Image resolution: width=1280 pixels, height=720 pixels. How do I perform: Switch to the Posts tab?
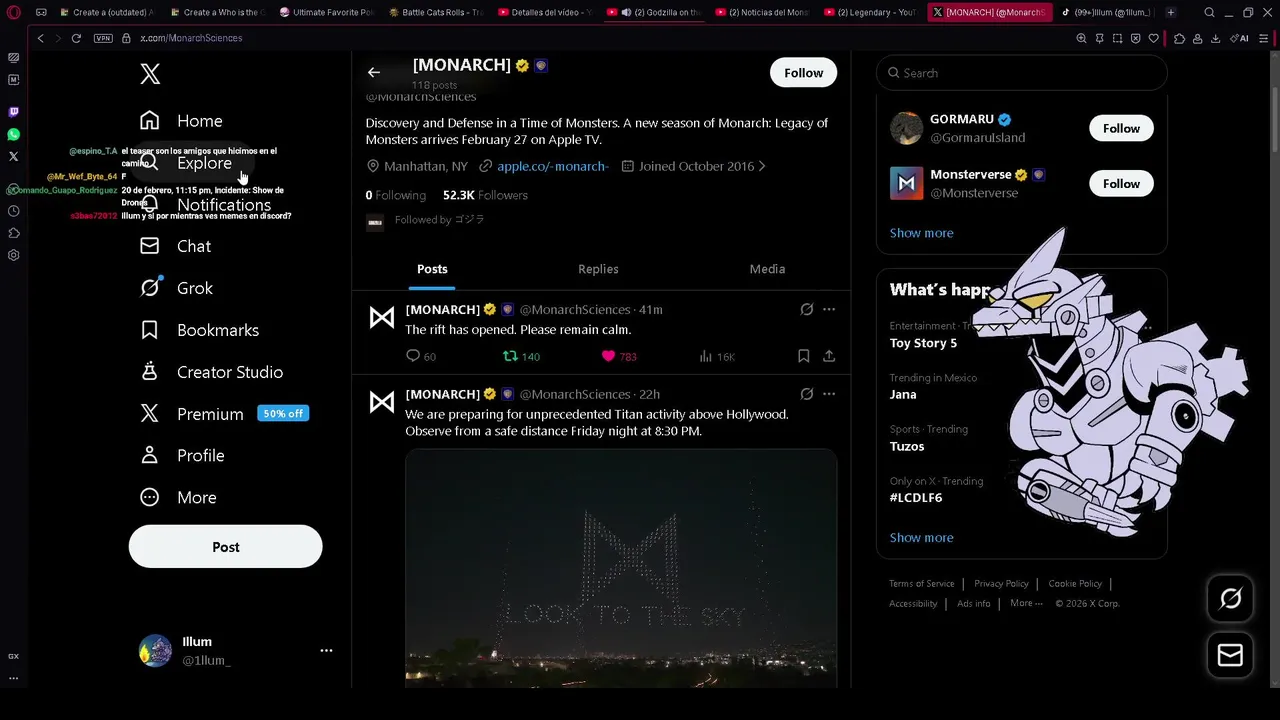pos(432,269)
